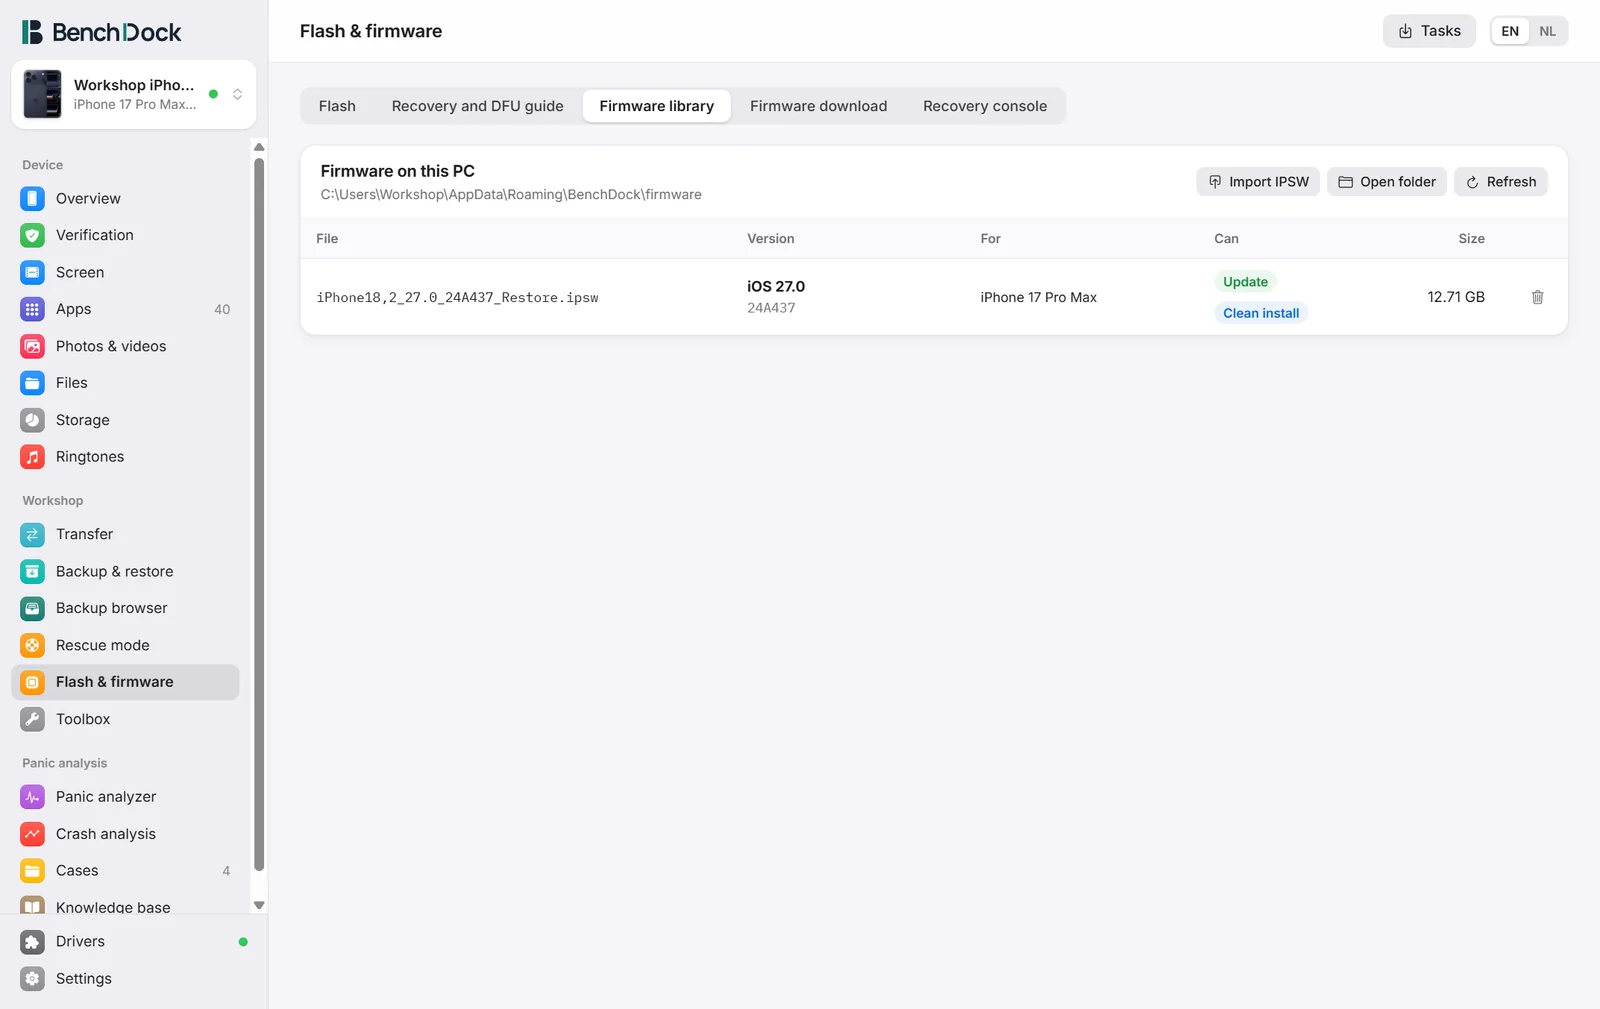This screenshot has width=1600, height=1009.
Task: Click the For column header
Action: coord(990,239)
